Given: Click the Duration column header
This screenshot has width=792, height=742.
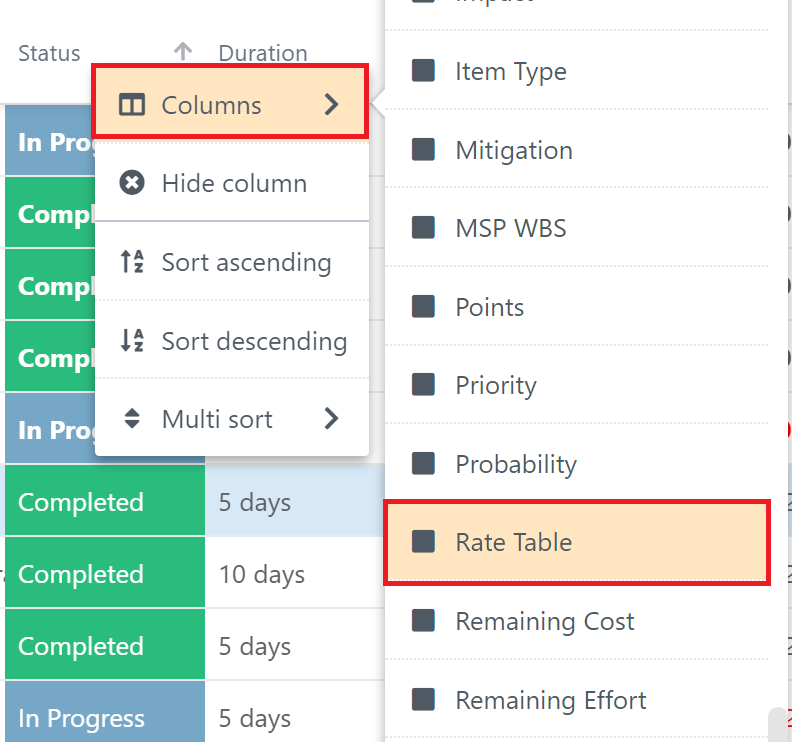Looking at the screenshot, I should pyautogui.click(x=263, y=53).
